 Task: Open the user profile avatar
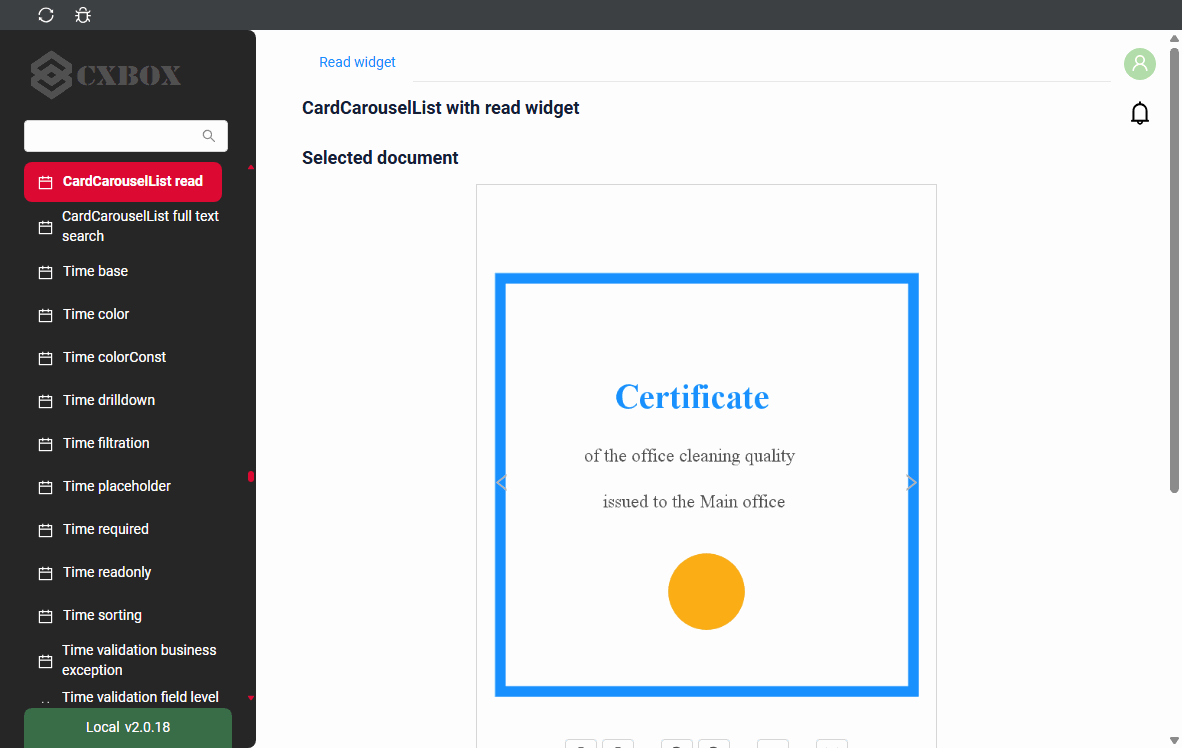click(1140, 64)
